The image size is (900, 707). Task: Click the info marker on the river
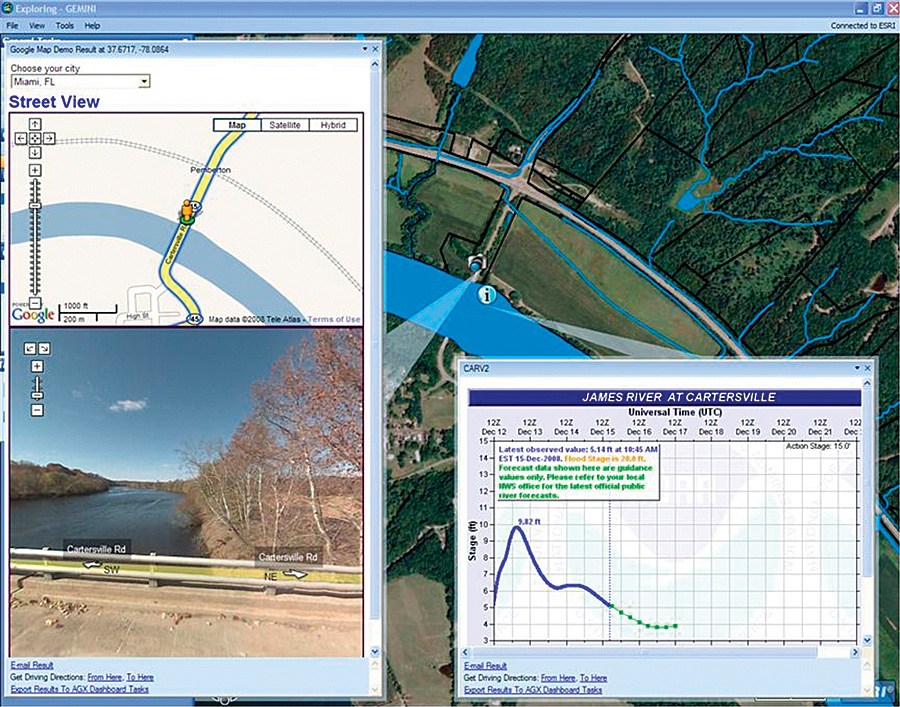[487, 296]
